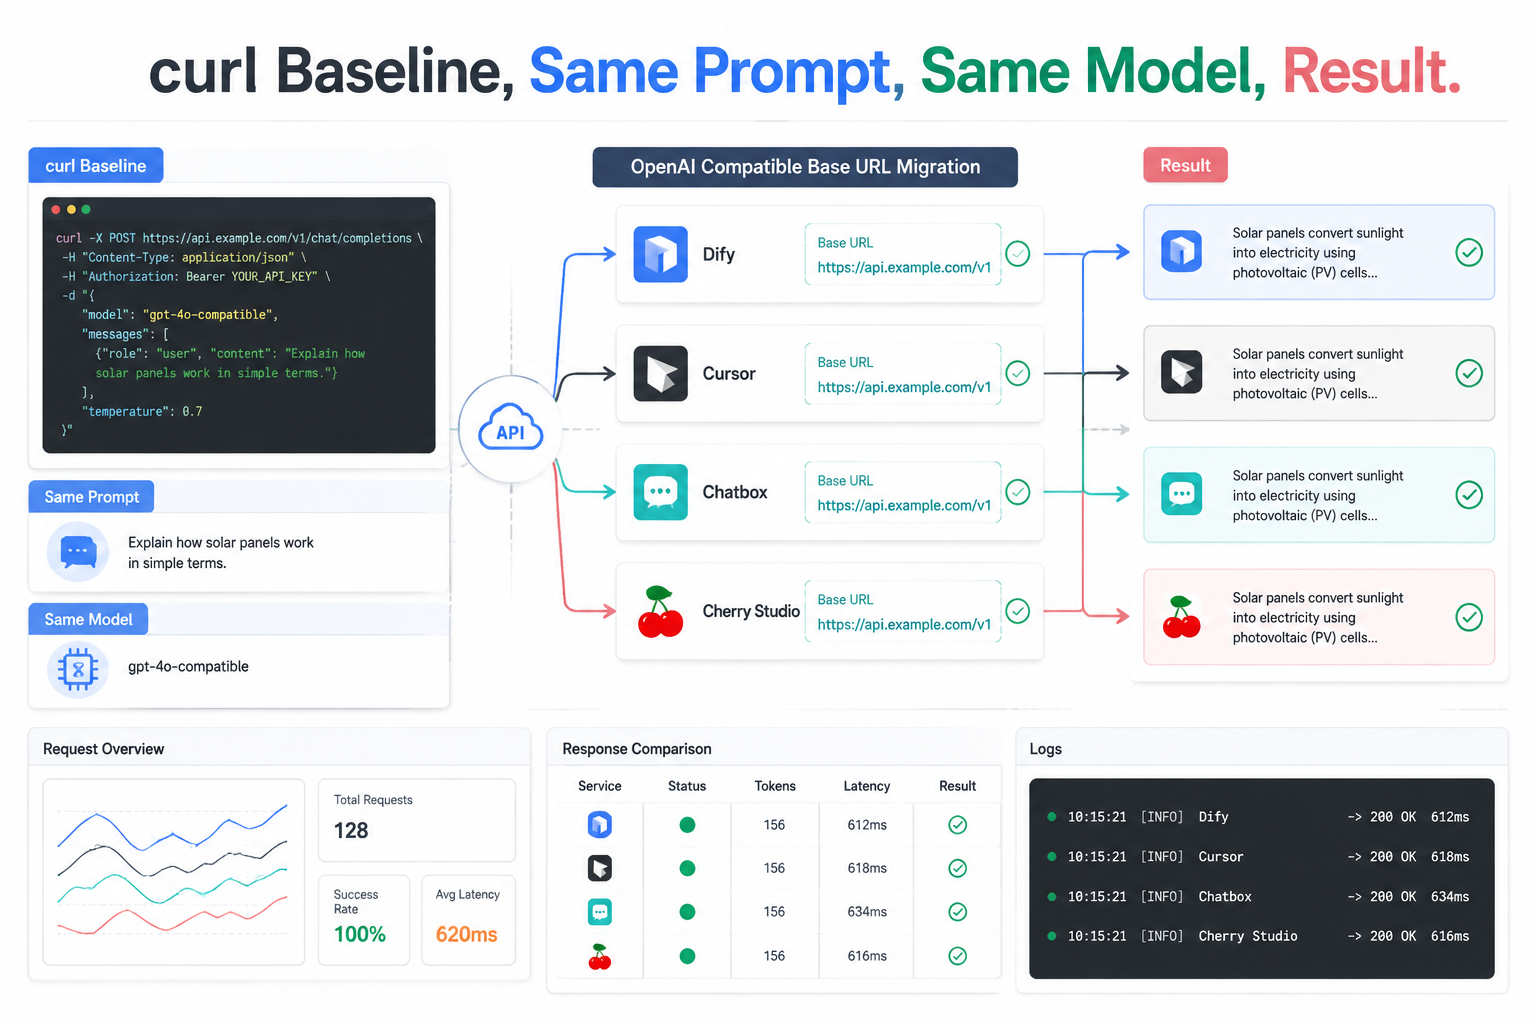This screenshot has height=1024, width=1536.
Task: Click the Cursor Base URL field
Action: 903,374
